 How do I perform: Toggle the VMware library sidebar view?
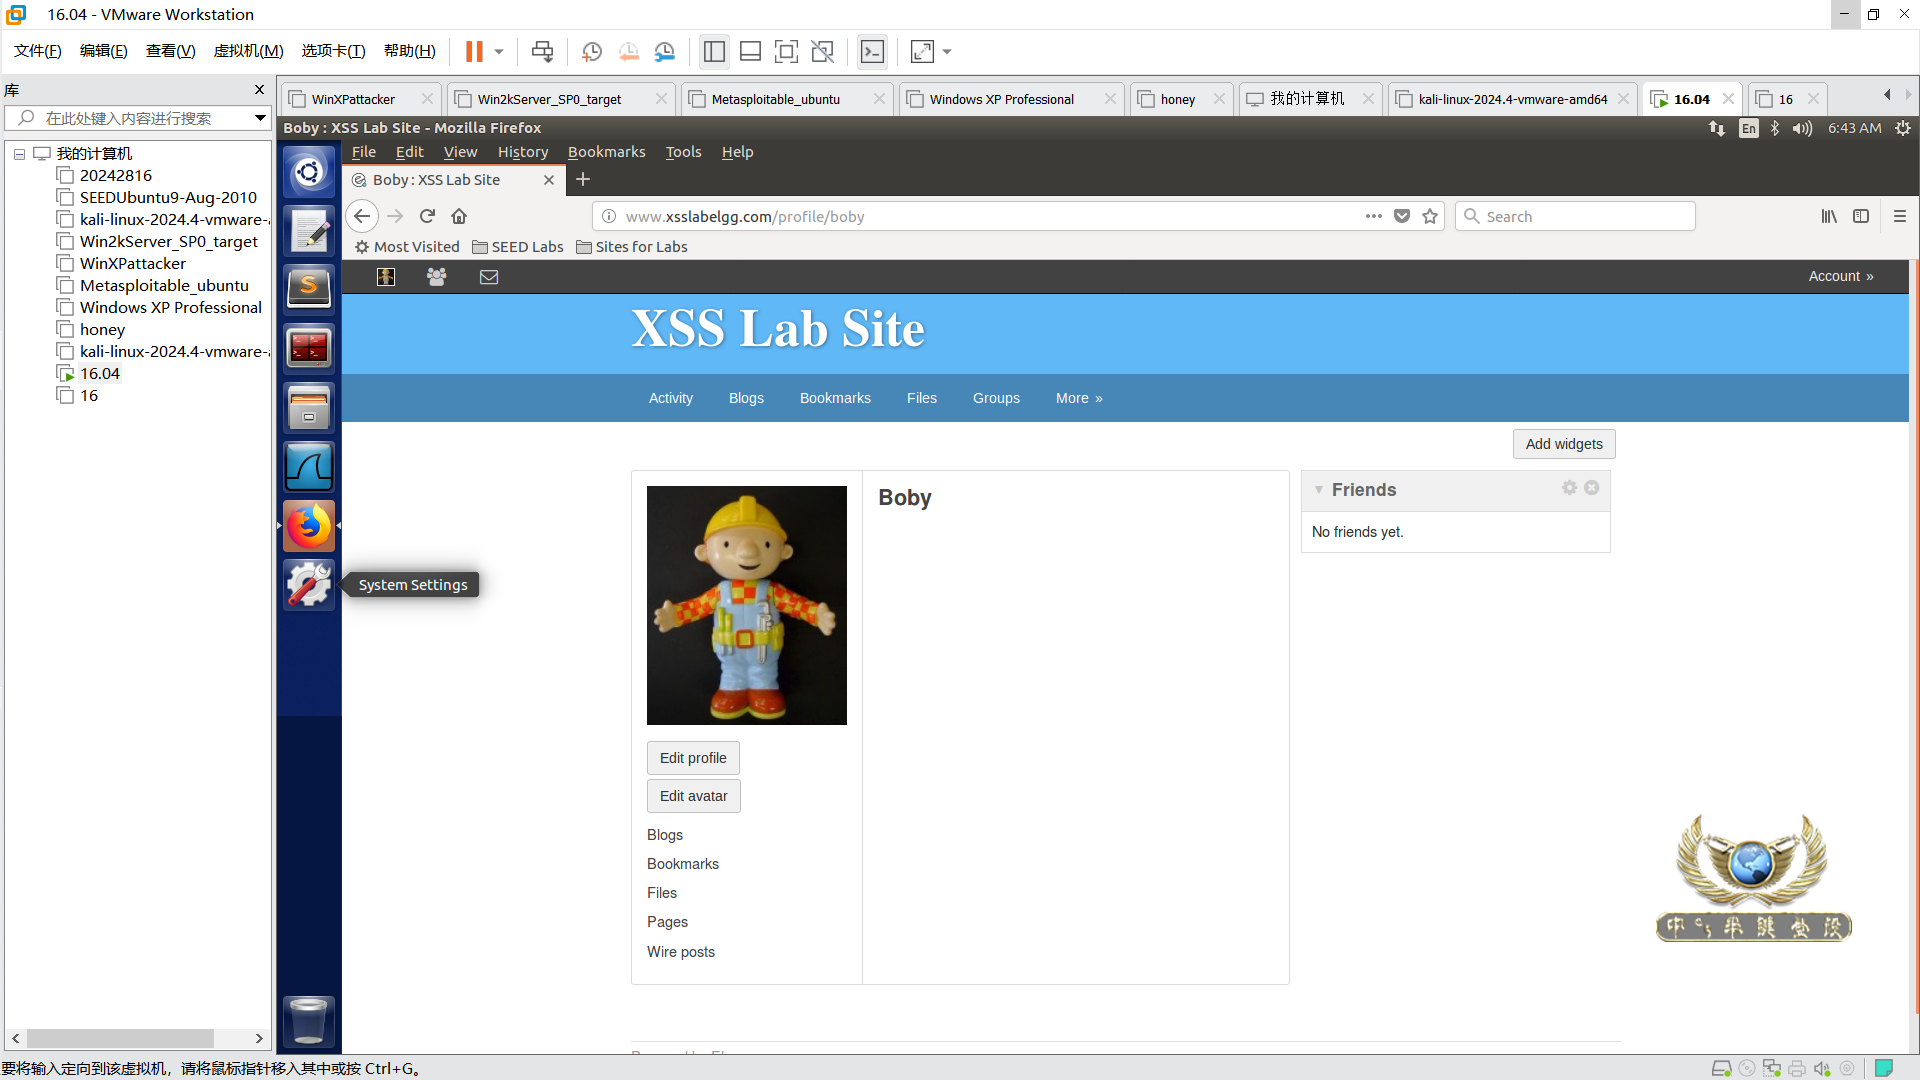(x=714, y=52)
